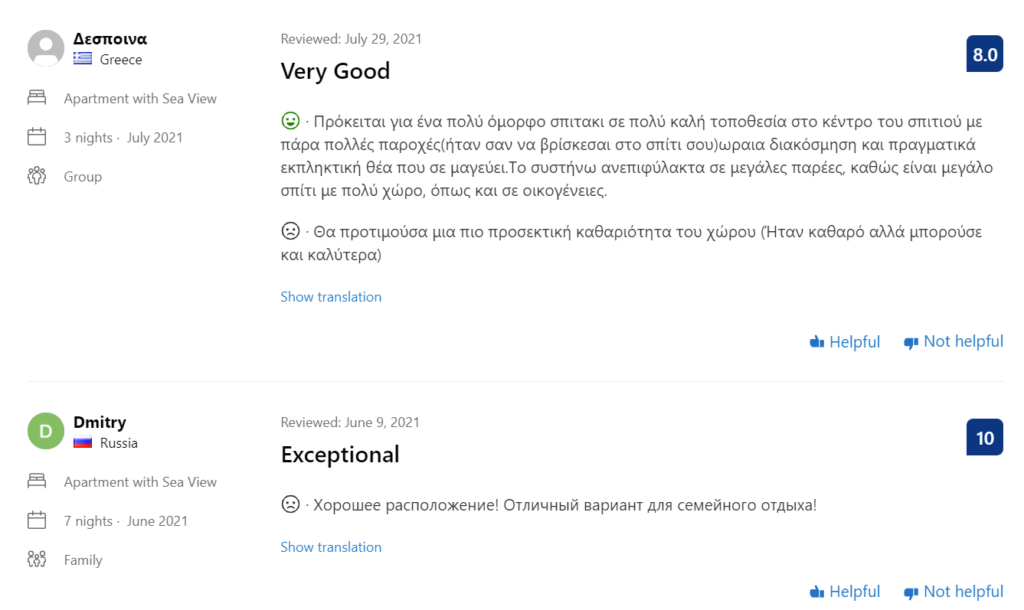Click Δεσποινα's grey profile avatar

click(x=46, y=48)
